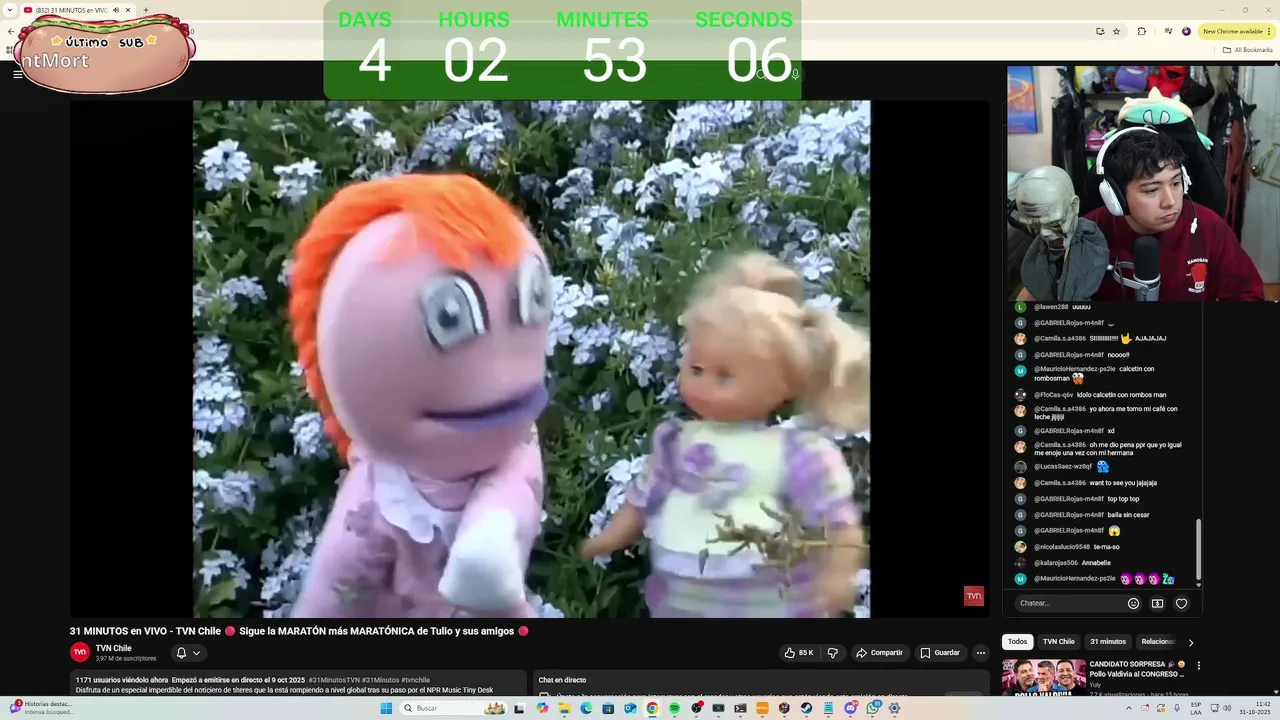The height and width of the screenshot is (720, 1280).
Task: Click the taskbar Buscar search box
Action: pyautogui.click(x=453, y=708)
